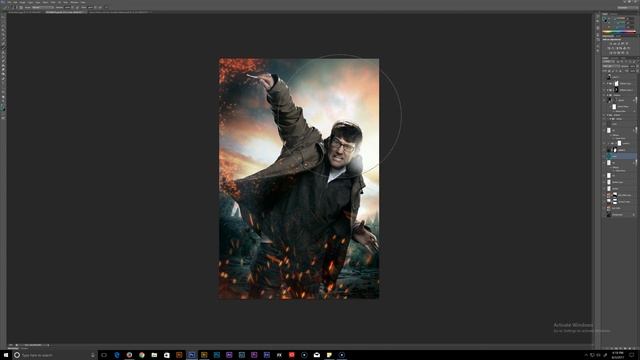Click the delete layer trash icon

pyautogui.click(x=634, y=348)
